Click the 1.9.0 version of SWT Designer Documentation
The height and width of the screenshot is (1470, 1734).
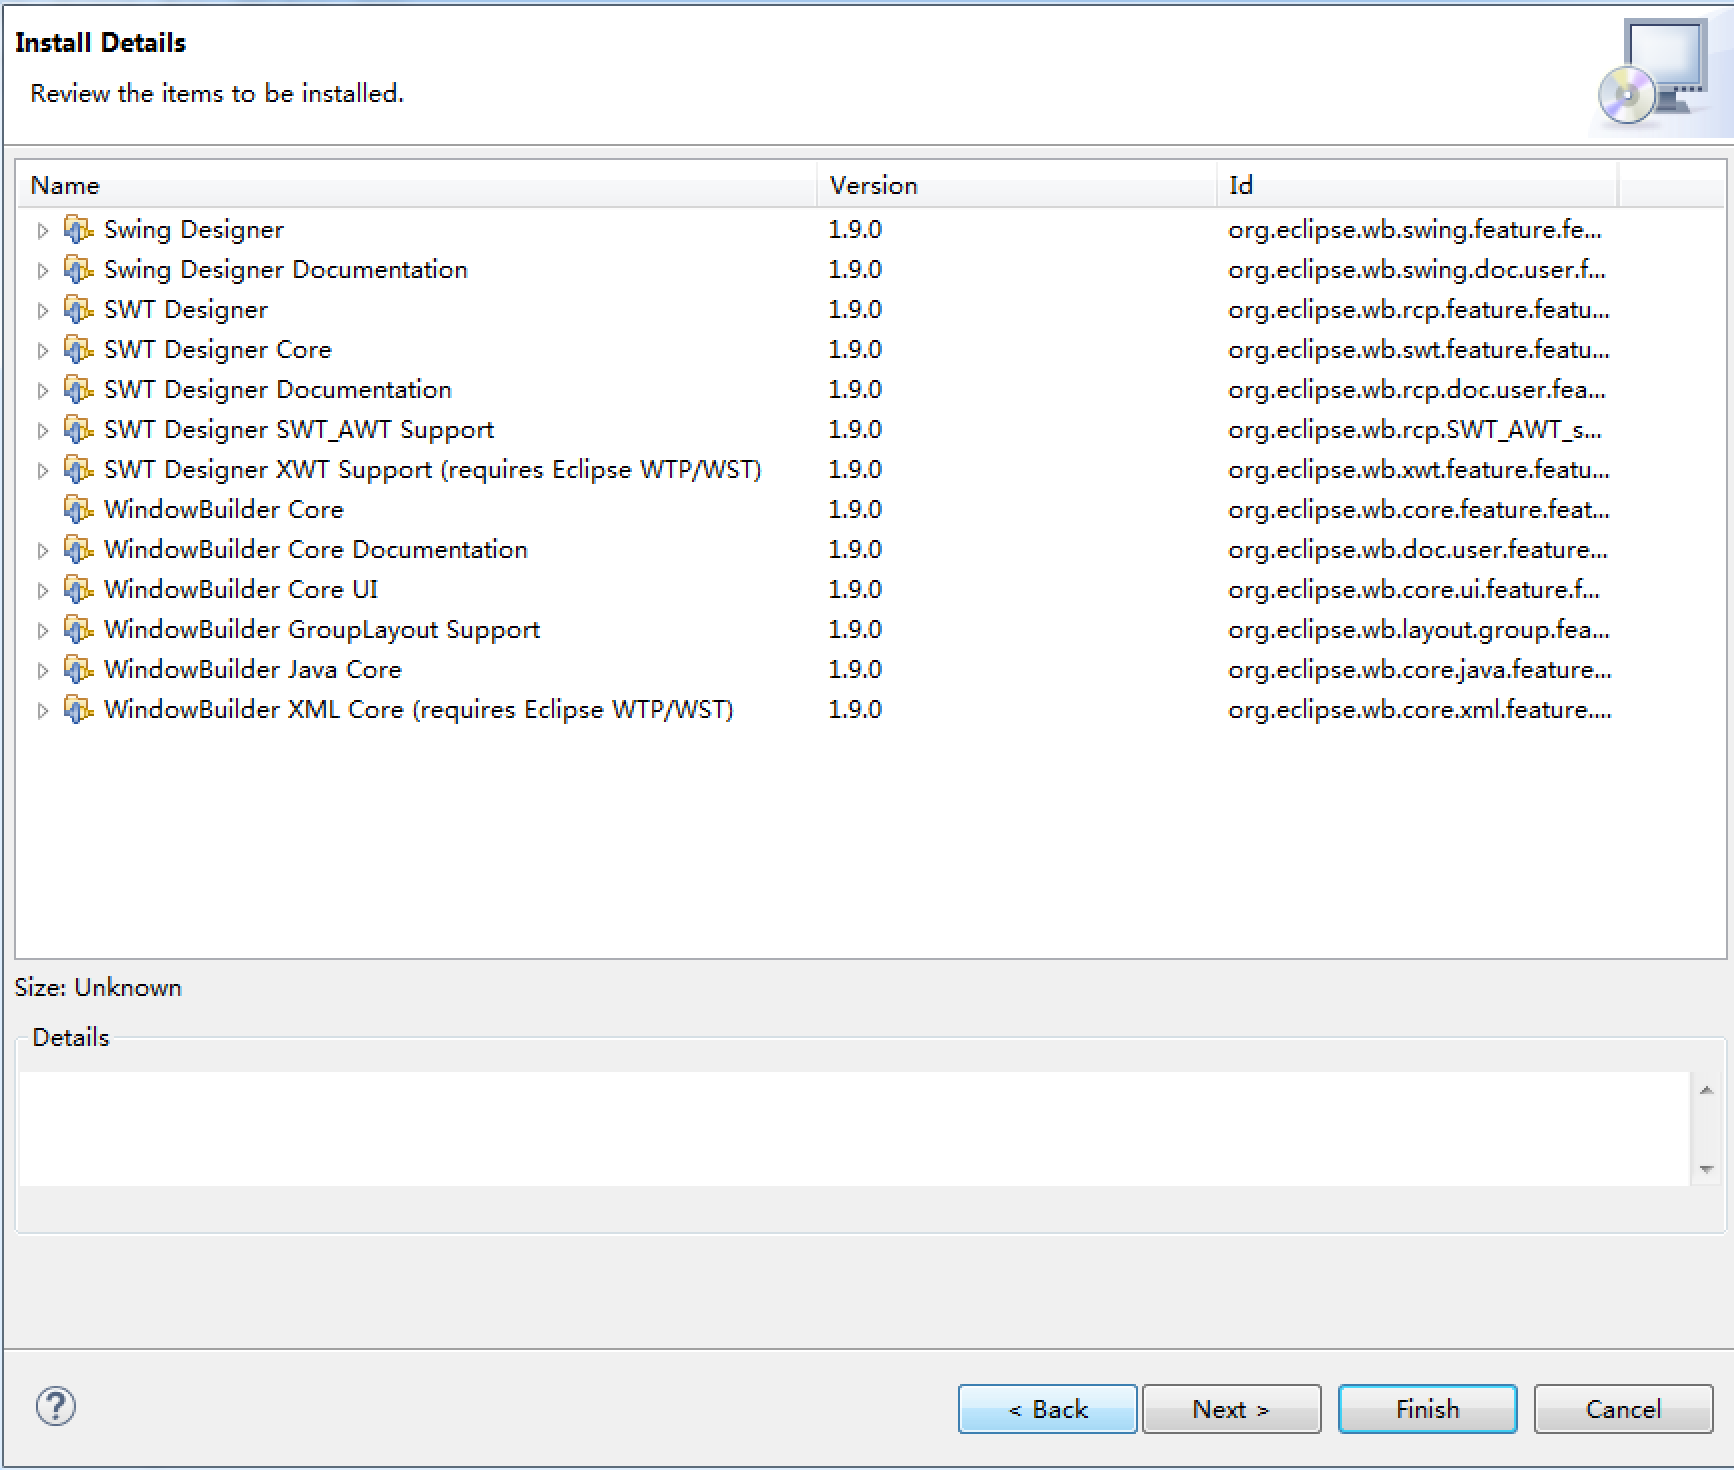855,390
